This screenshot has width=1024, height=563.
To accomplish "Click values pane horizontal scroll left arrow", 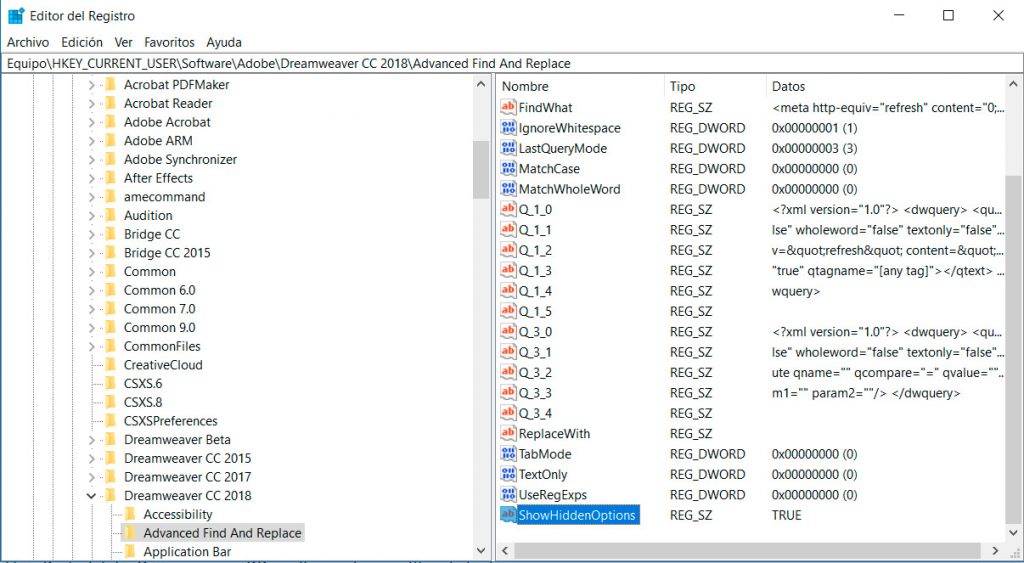I will coord(506,551).
